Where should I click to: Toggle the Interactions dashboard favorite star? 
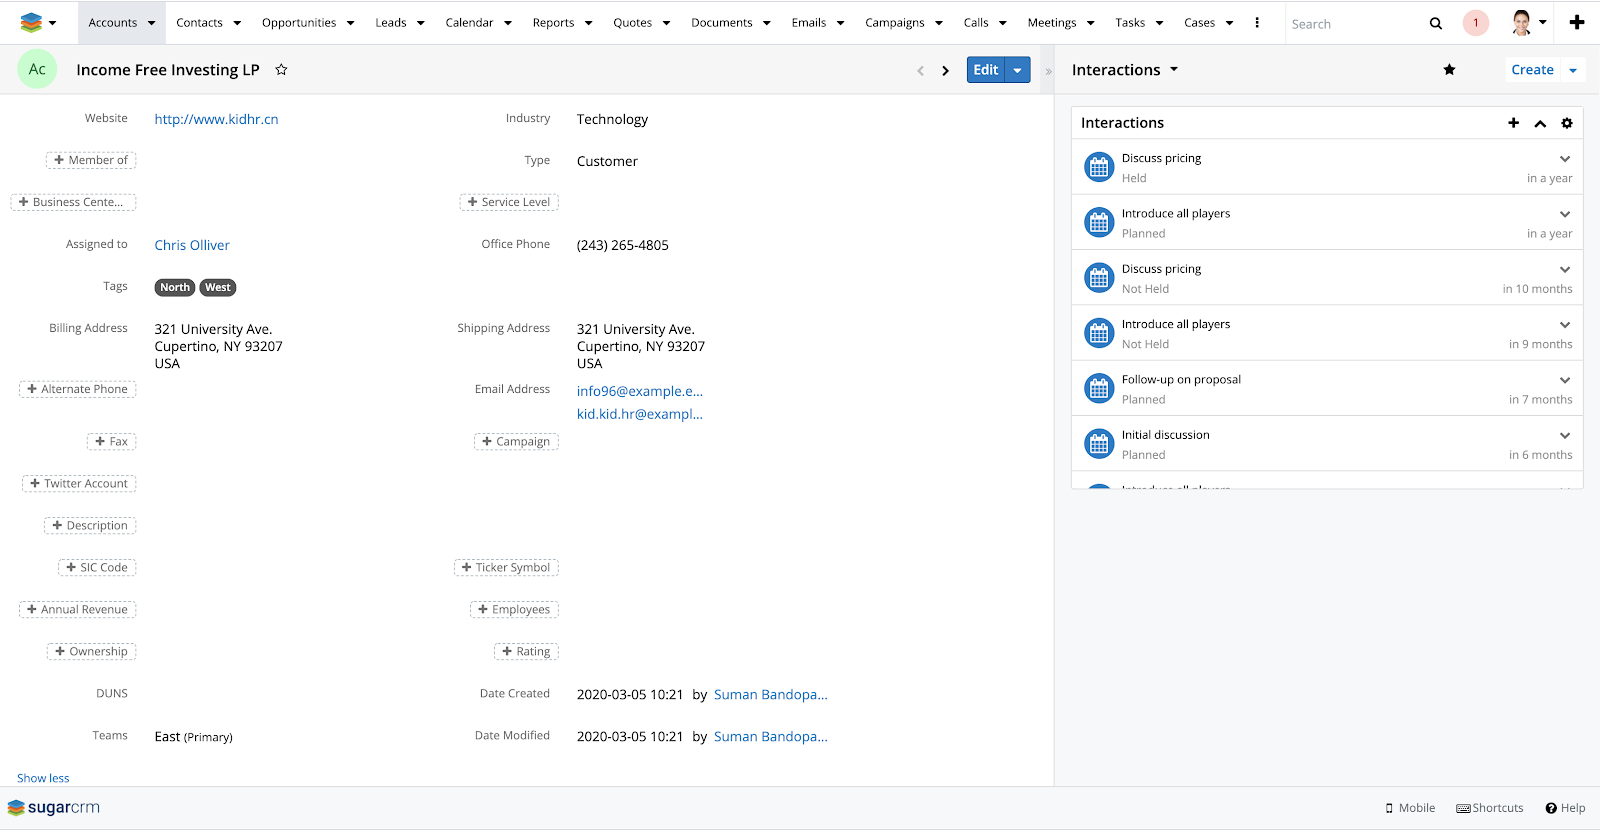1449,70
